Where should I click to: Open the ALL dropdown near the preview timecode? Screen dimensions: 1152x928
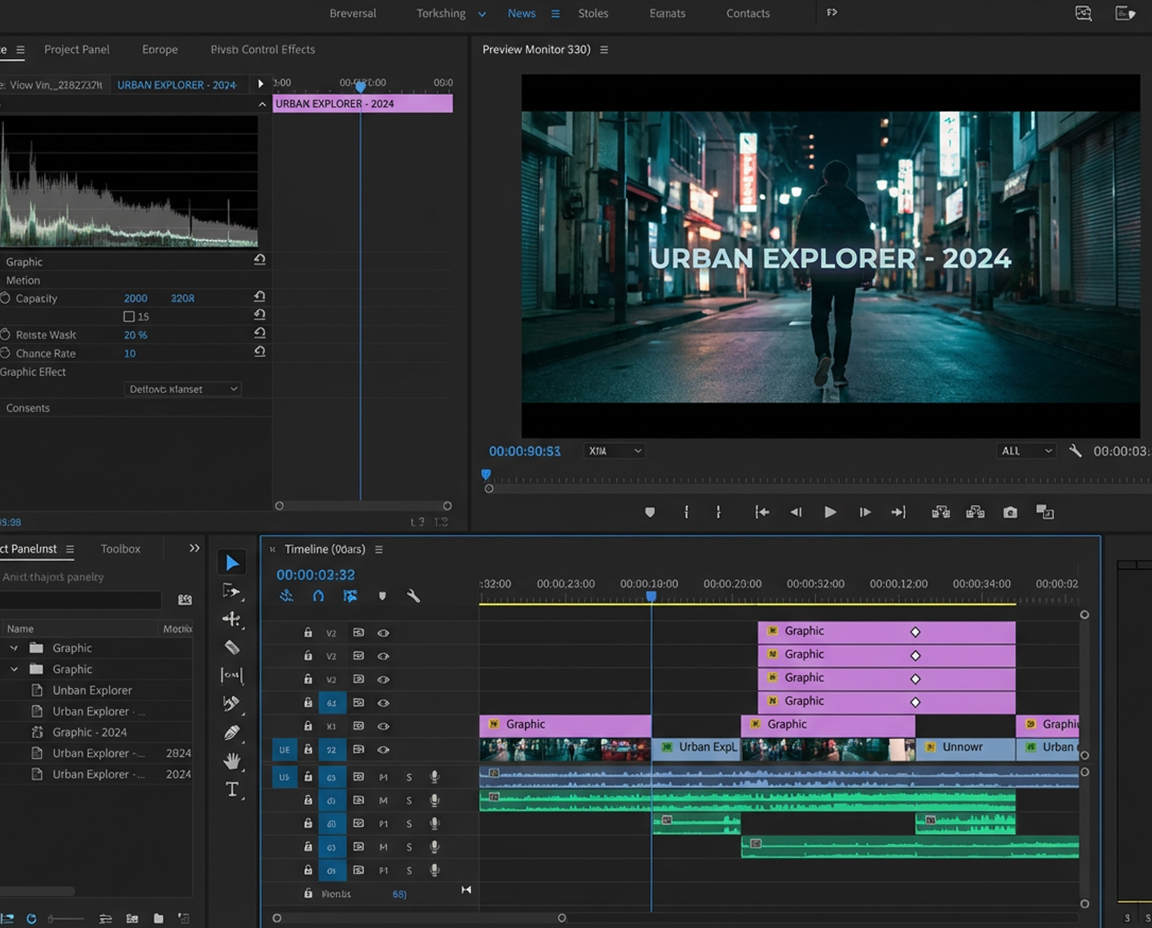(1025, 451)
